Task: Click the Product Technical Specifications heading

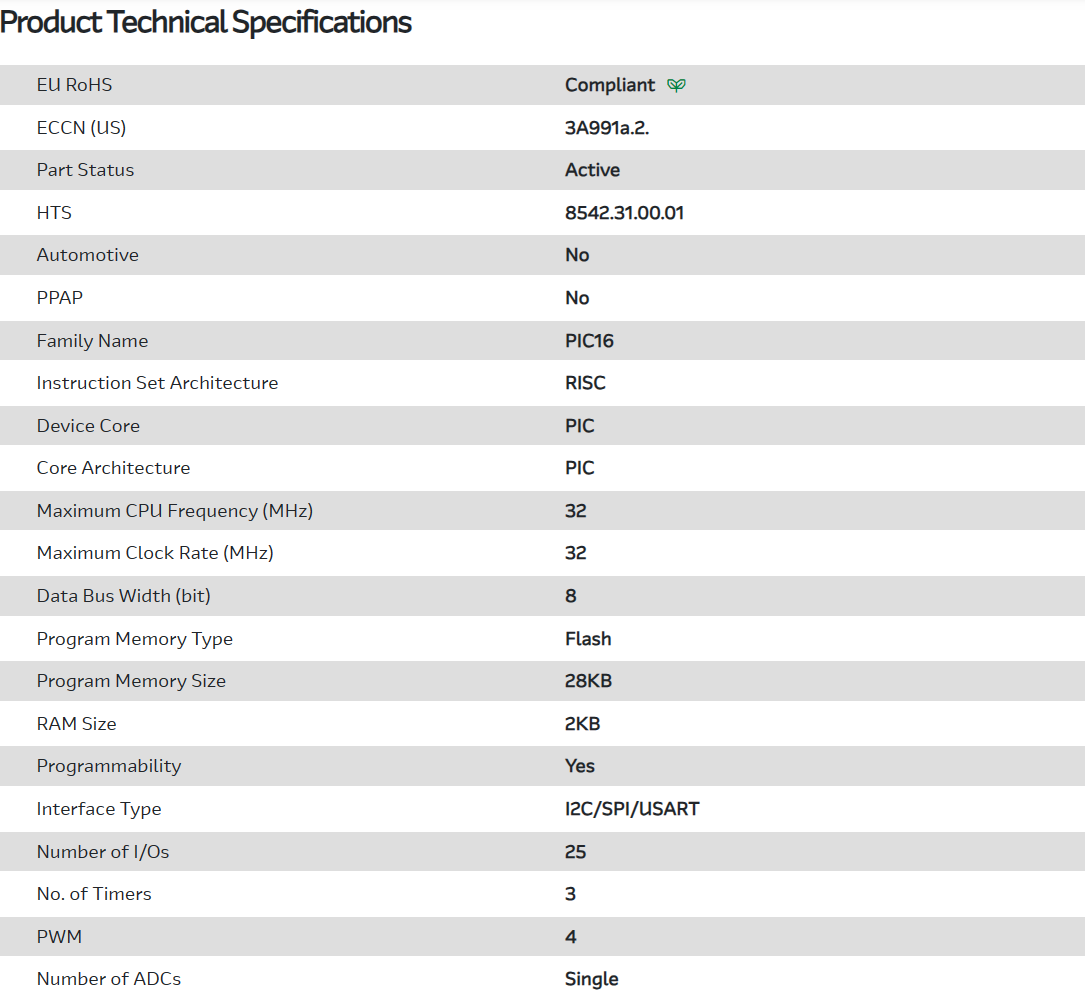Action: coord(206,23)
